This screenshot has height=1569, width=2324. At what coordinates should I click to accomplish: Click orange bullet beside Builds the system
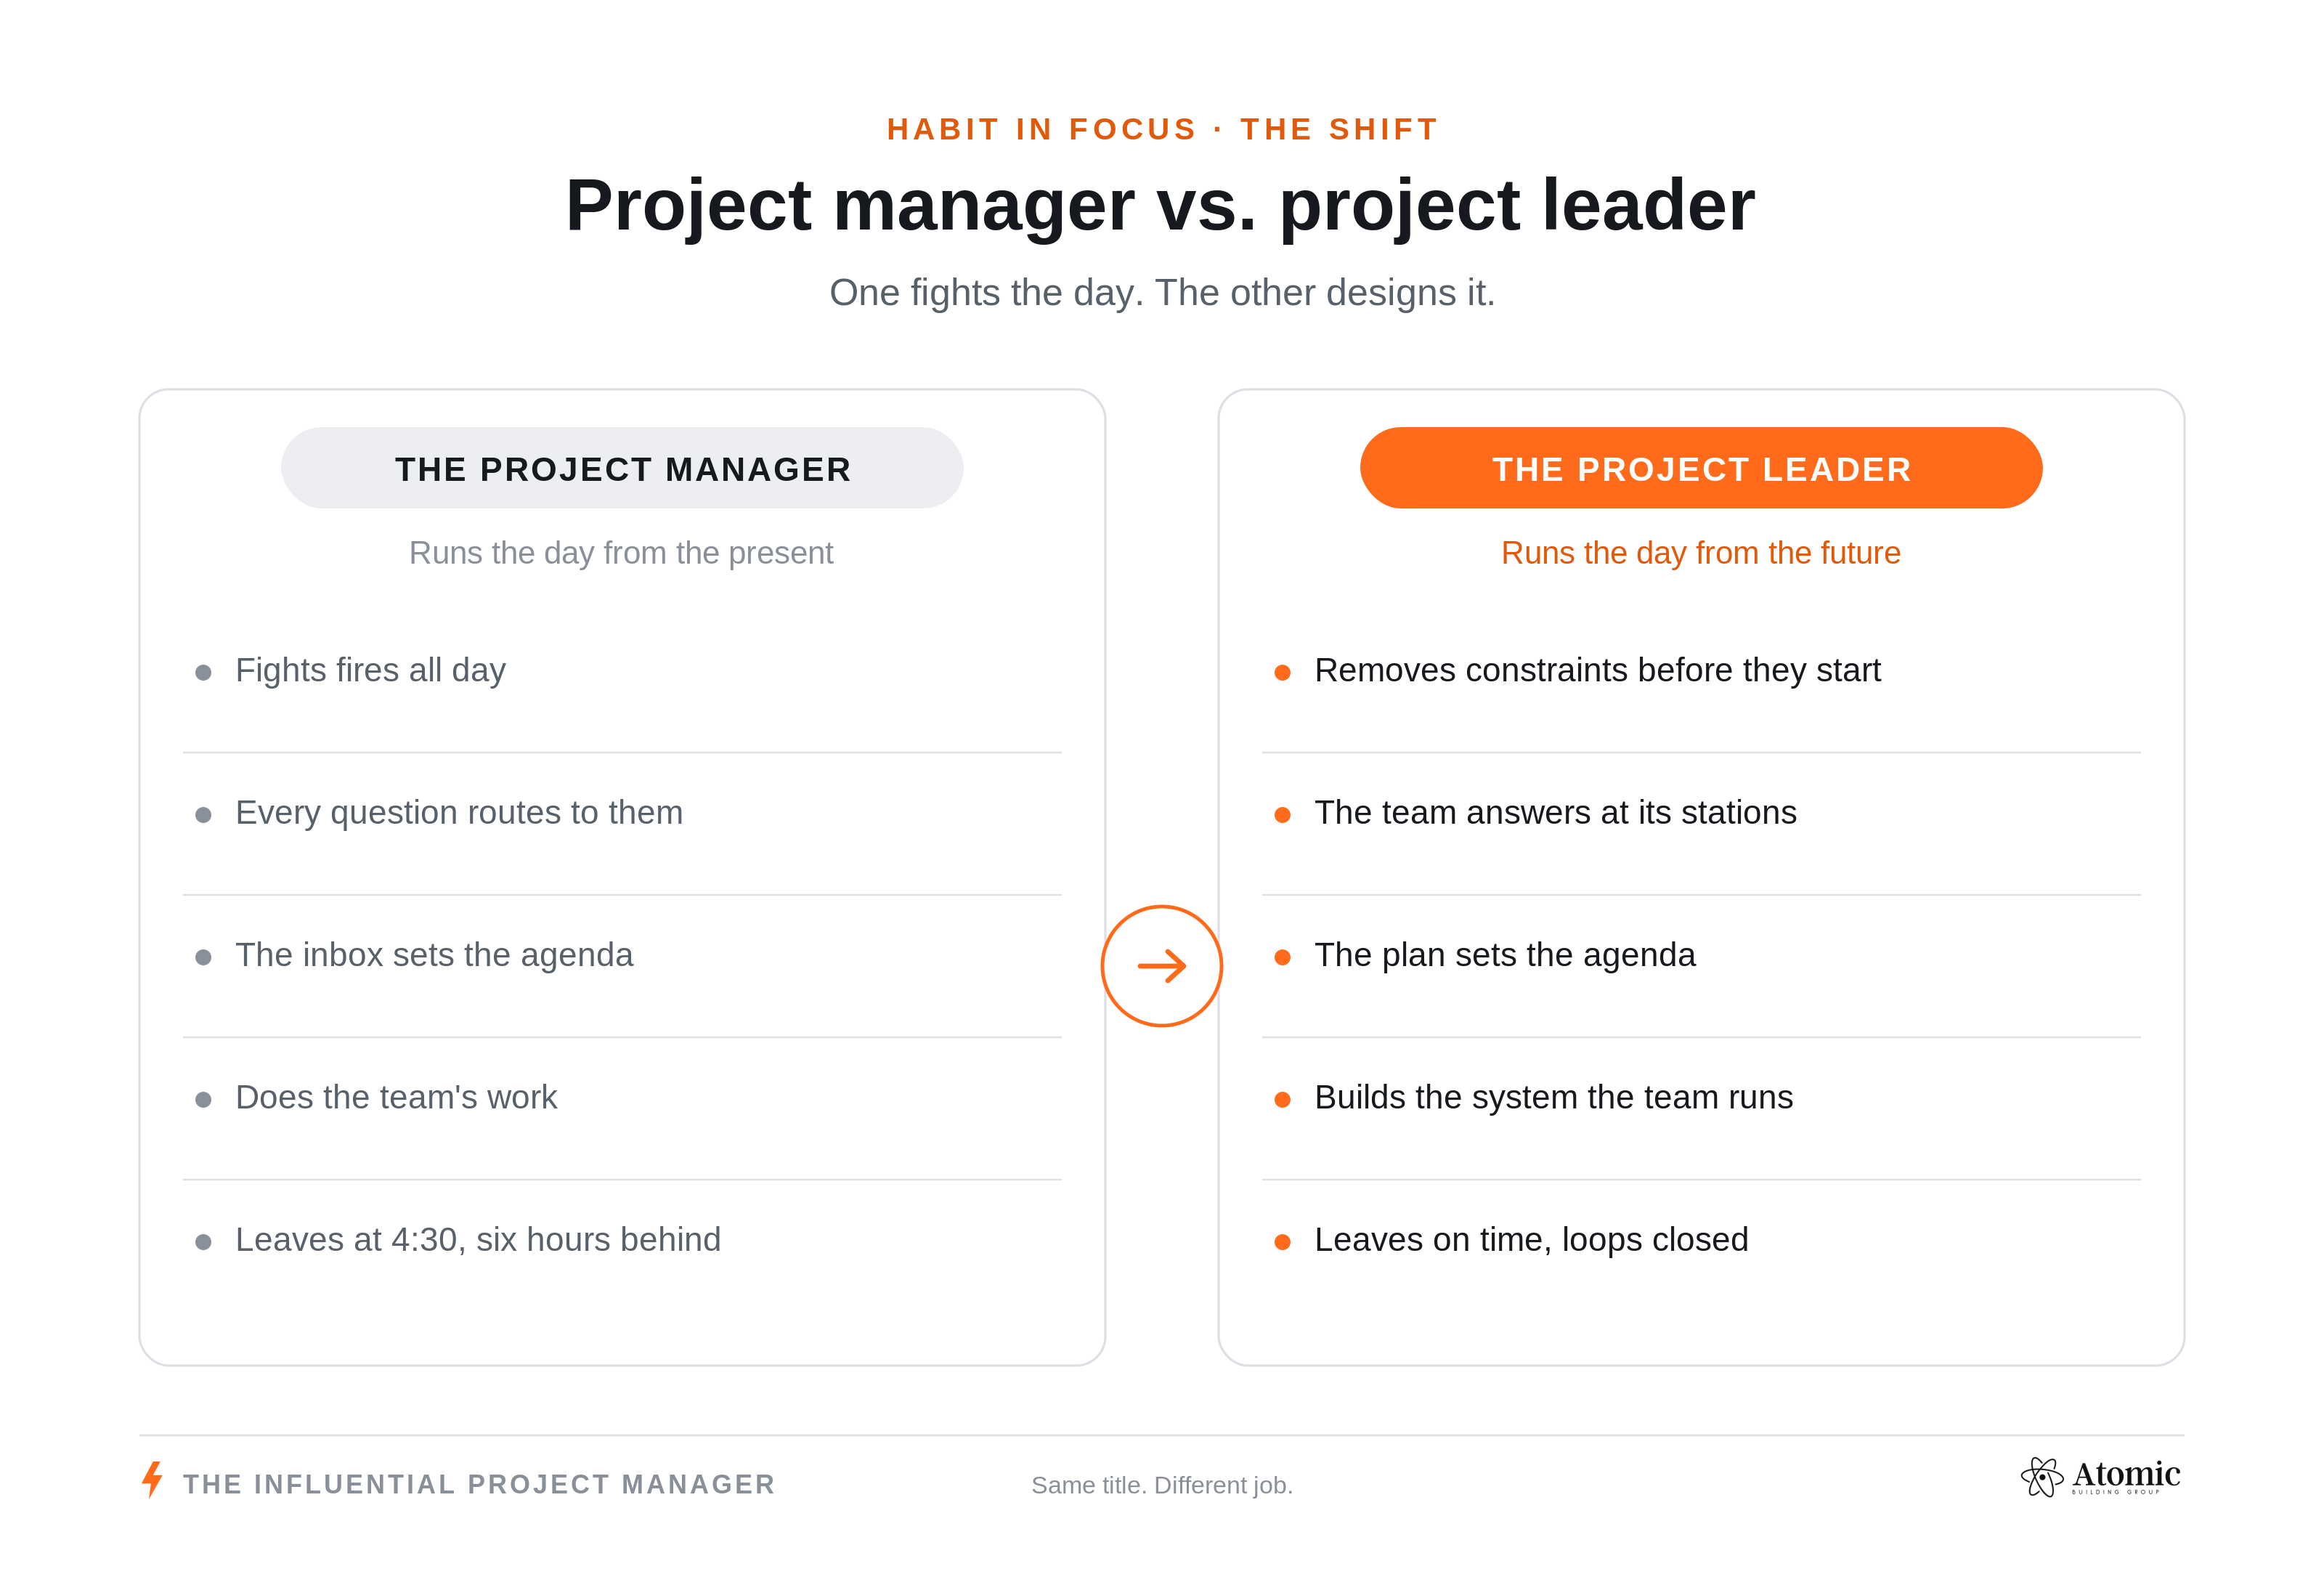click(x=1282, y=1100)
